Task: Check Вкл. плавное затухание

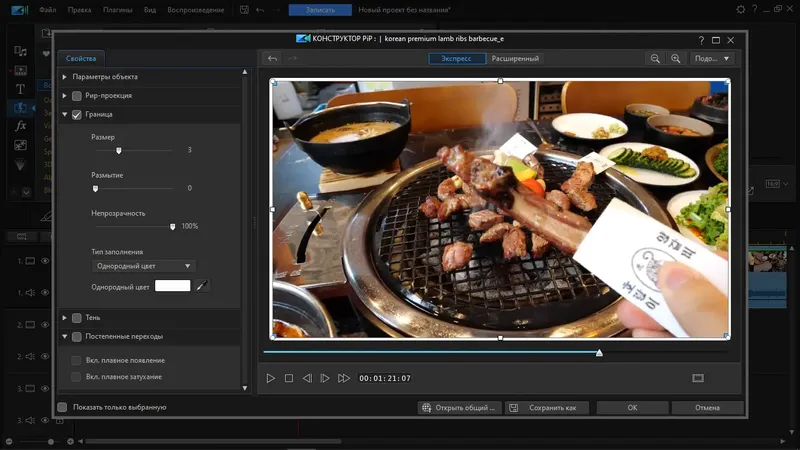Action: coord(76,377)
